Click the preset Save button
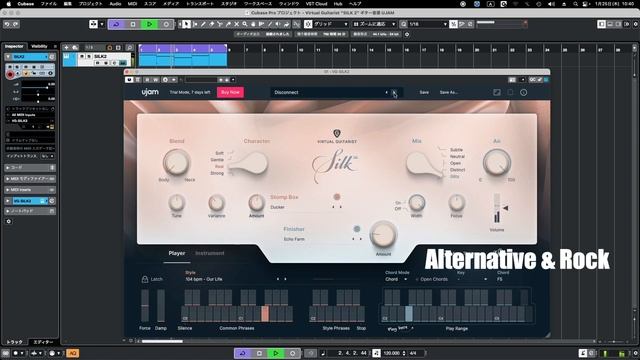Viewport: 640px width, 360px height. click(x=424, y=92)
